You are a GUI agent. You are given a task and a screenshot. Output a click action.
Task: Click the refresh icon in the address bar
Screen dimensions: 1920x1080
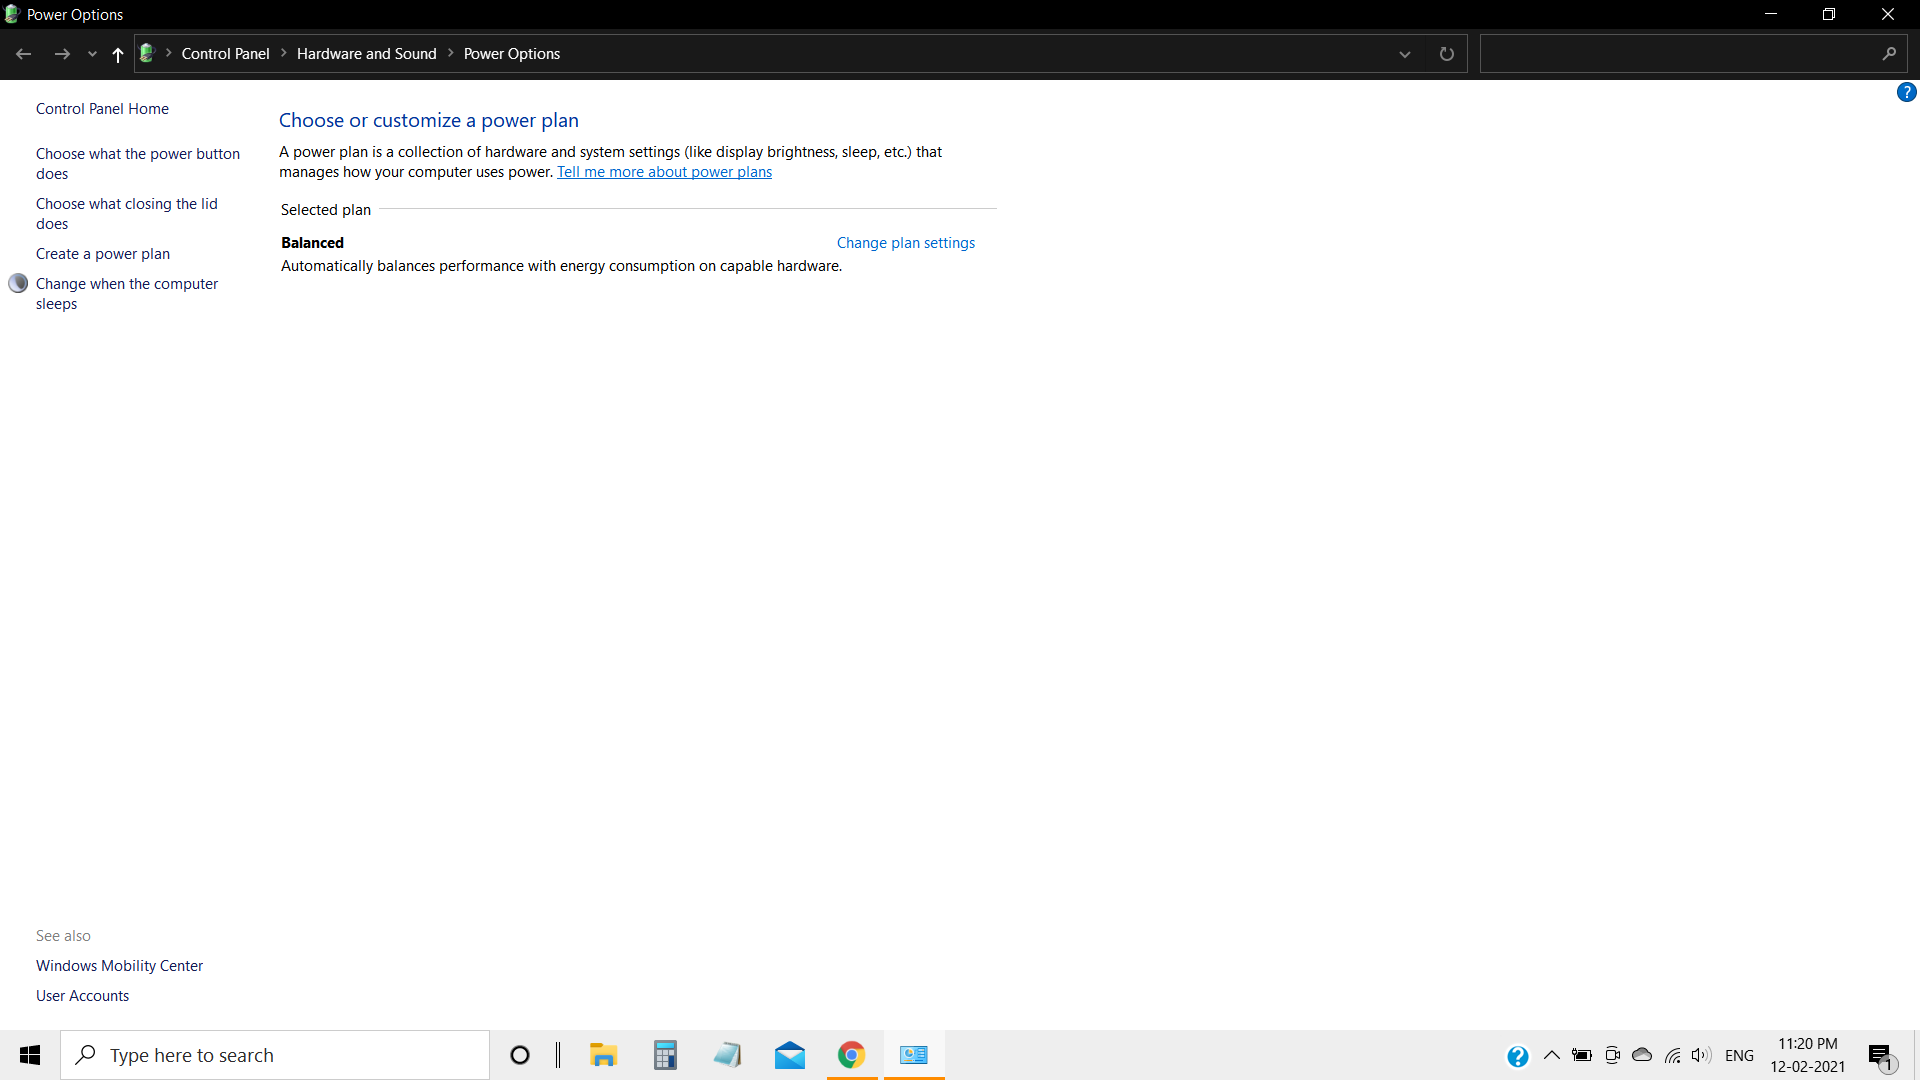point(1446,54)
